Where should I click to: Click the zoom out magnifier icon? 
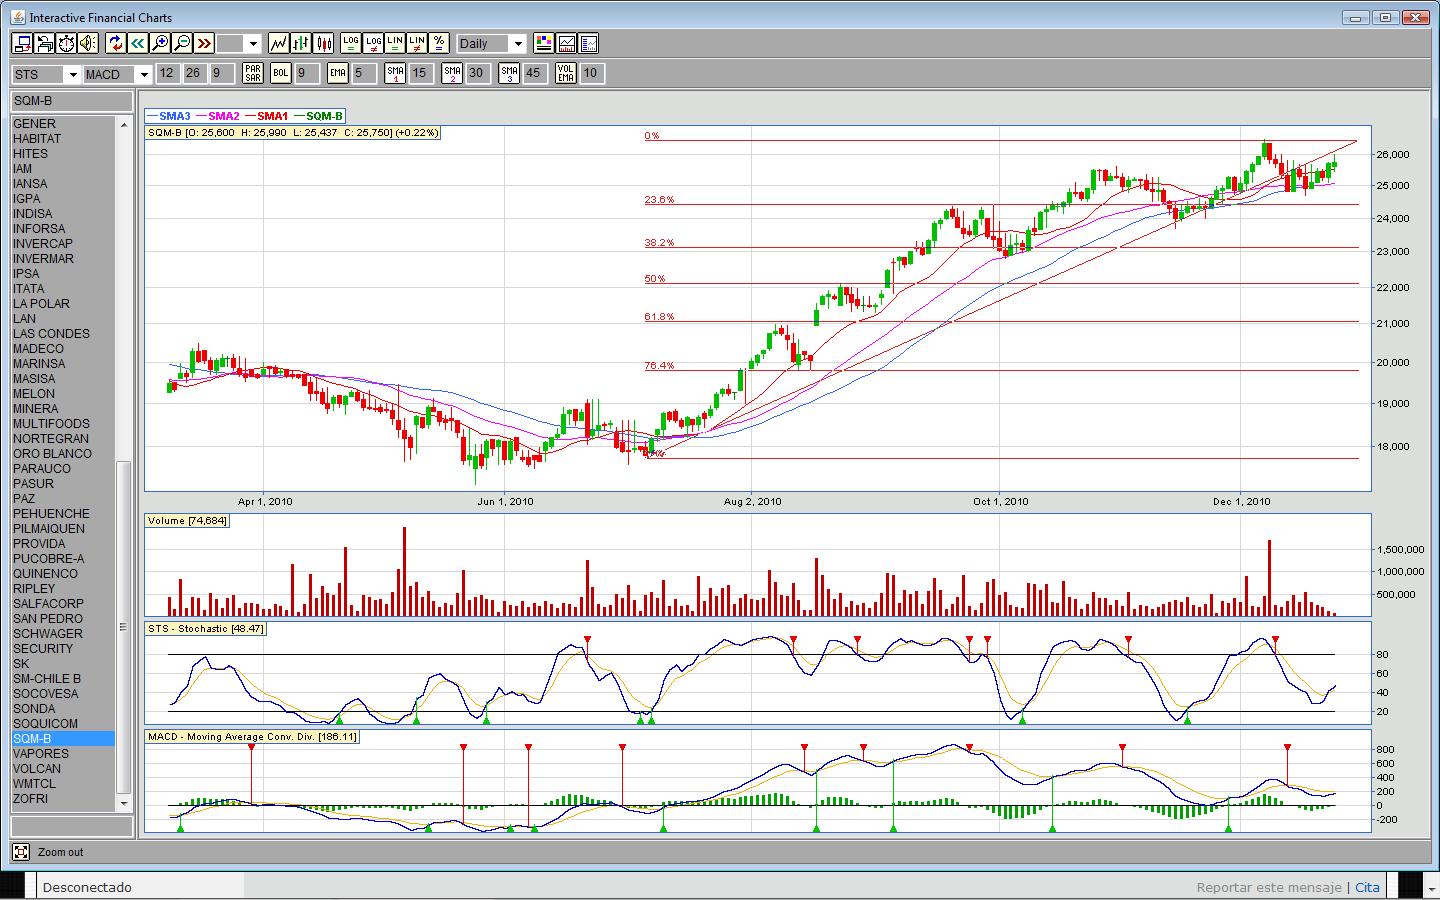(182, 43)
